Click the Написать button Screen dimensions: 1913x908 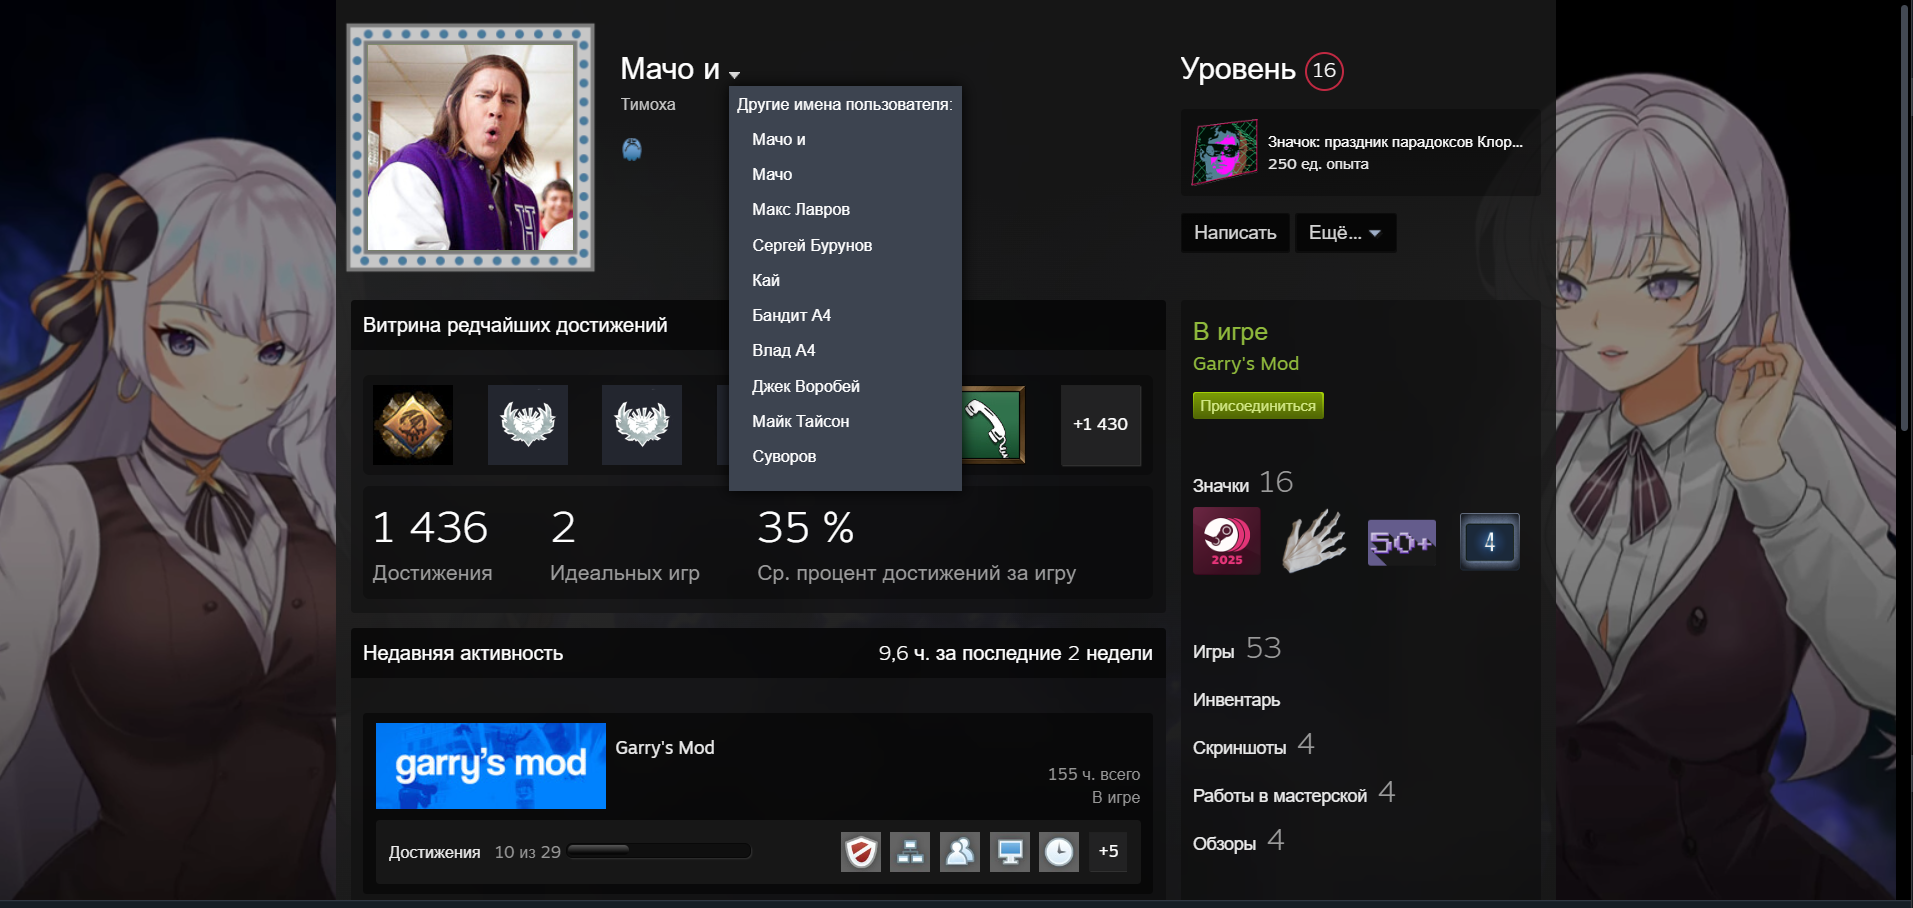1235,232
